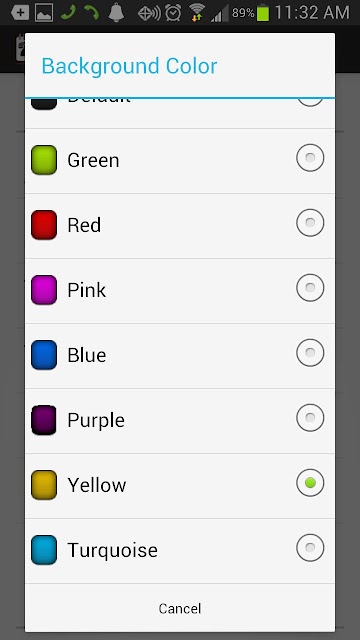360x640 pixels.
Task: Tap the missed call arrow icon
Action: pyautogui.click(x=92, y=13)
